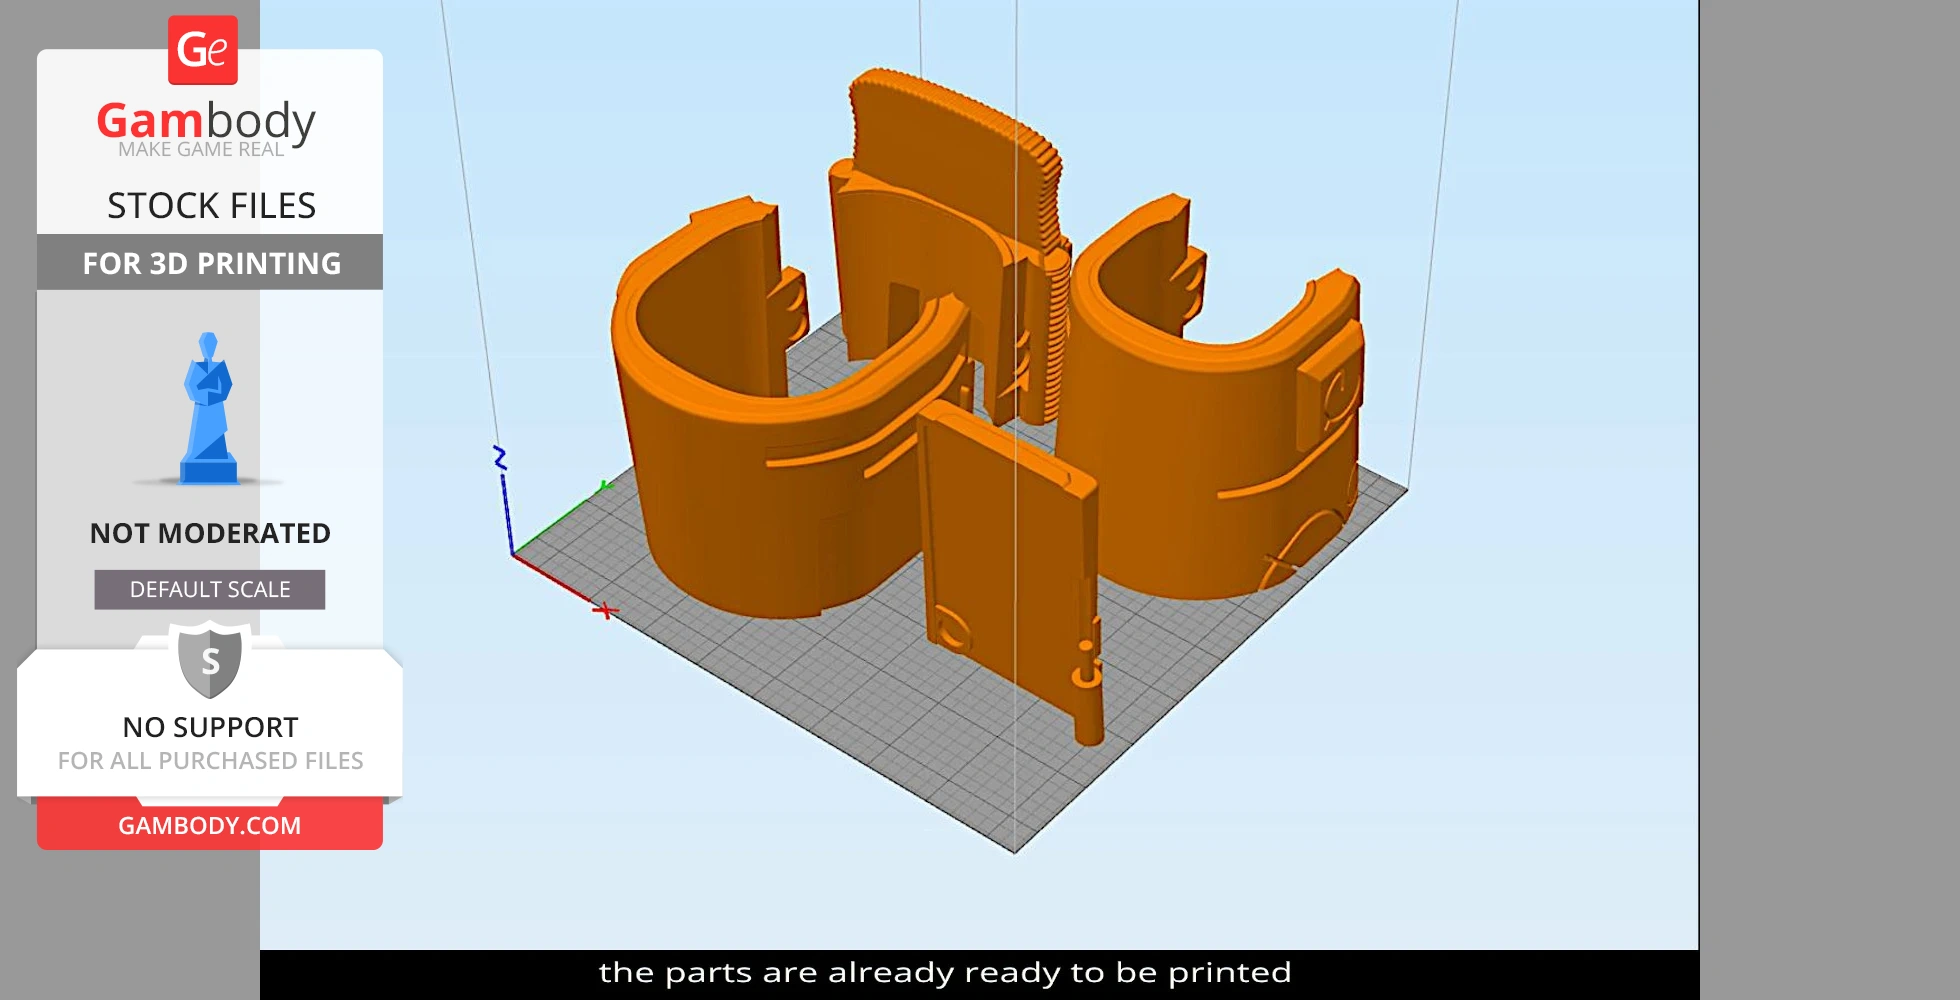Screen dimensions: 1960x1000
Task: Click the FOR 3D PRINTING banner
Action: coord(211,263)
